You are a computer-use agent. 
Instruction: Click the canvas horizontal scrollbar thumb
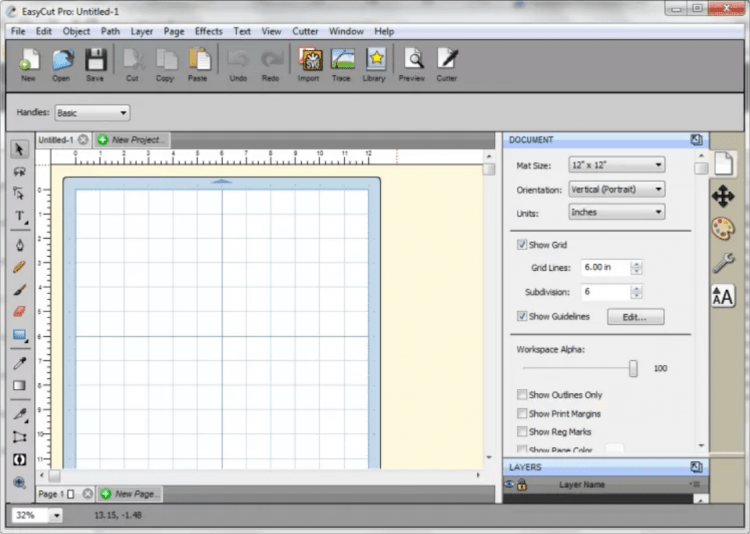click(x=55, y=476)
